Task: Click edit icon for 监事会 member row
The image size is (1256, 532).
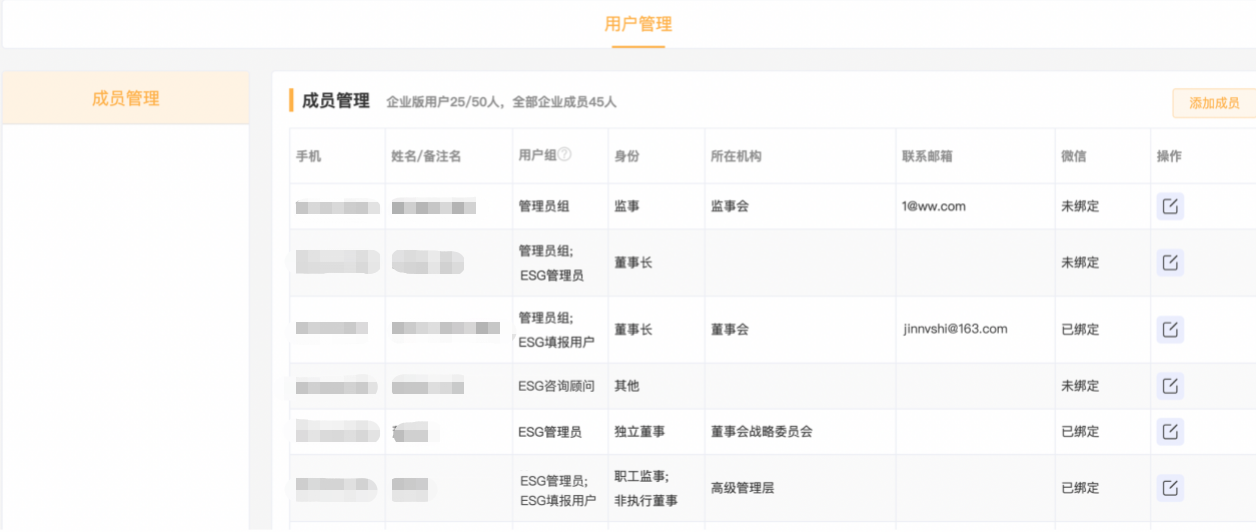Action: point(1170,207)
